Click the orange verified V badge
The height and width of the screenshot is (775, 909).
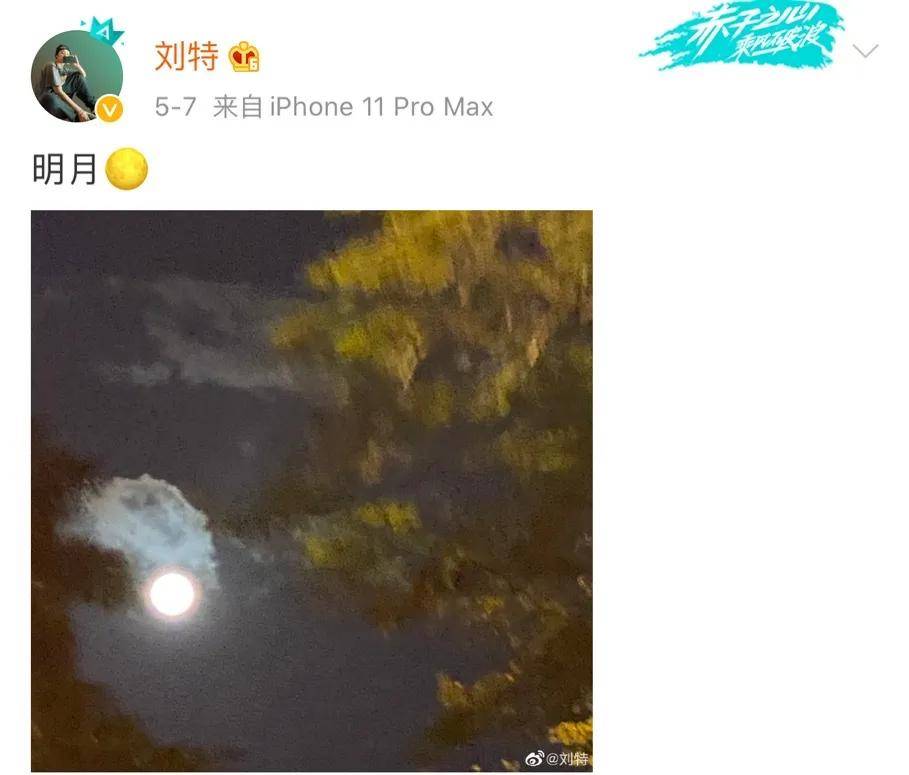(x=110, y=109)
